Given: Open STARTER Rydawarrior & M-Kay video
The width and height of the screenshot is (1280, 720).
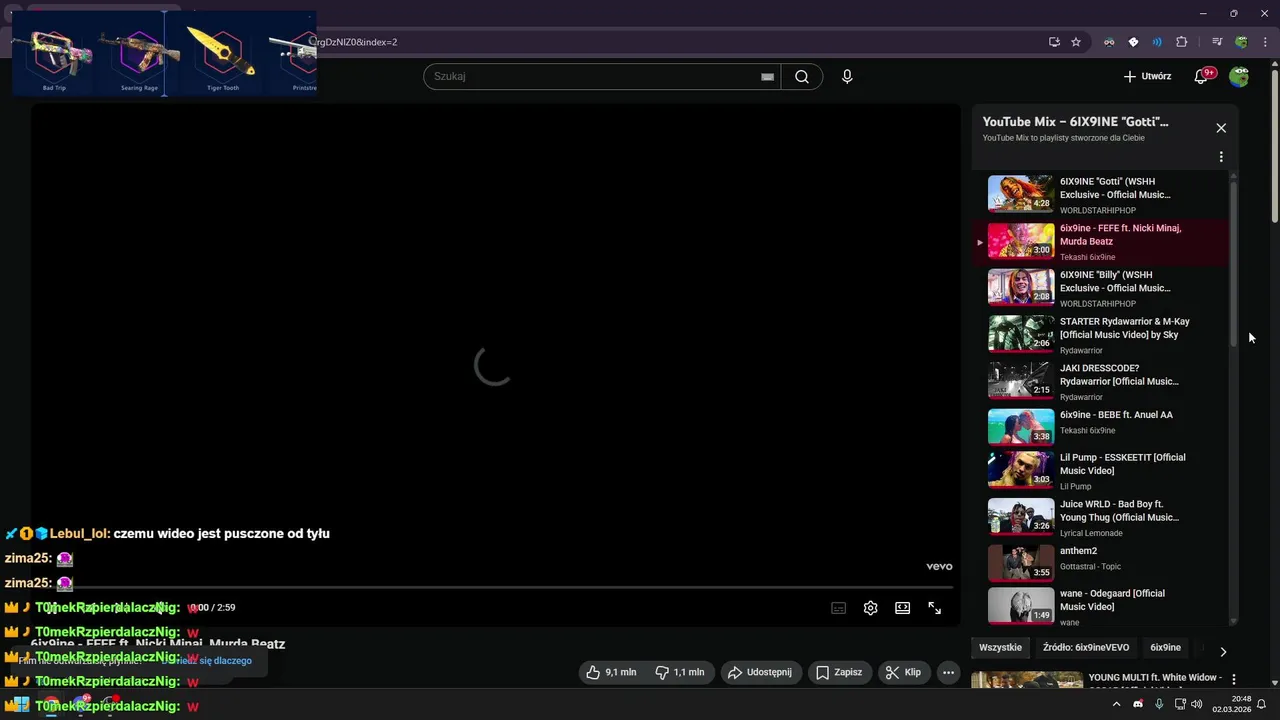Looking at the screenshot, I should [1101, 335].
